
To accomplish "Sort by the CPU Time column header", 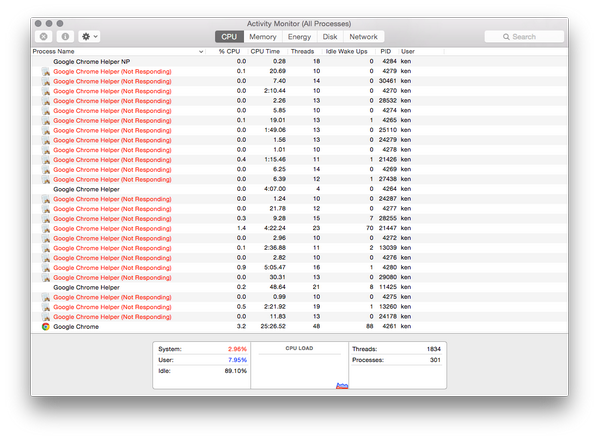I will click(265, 51).
